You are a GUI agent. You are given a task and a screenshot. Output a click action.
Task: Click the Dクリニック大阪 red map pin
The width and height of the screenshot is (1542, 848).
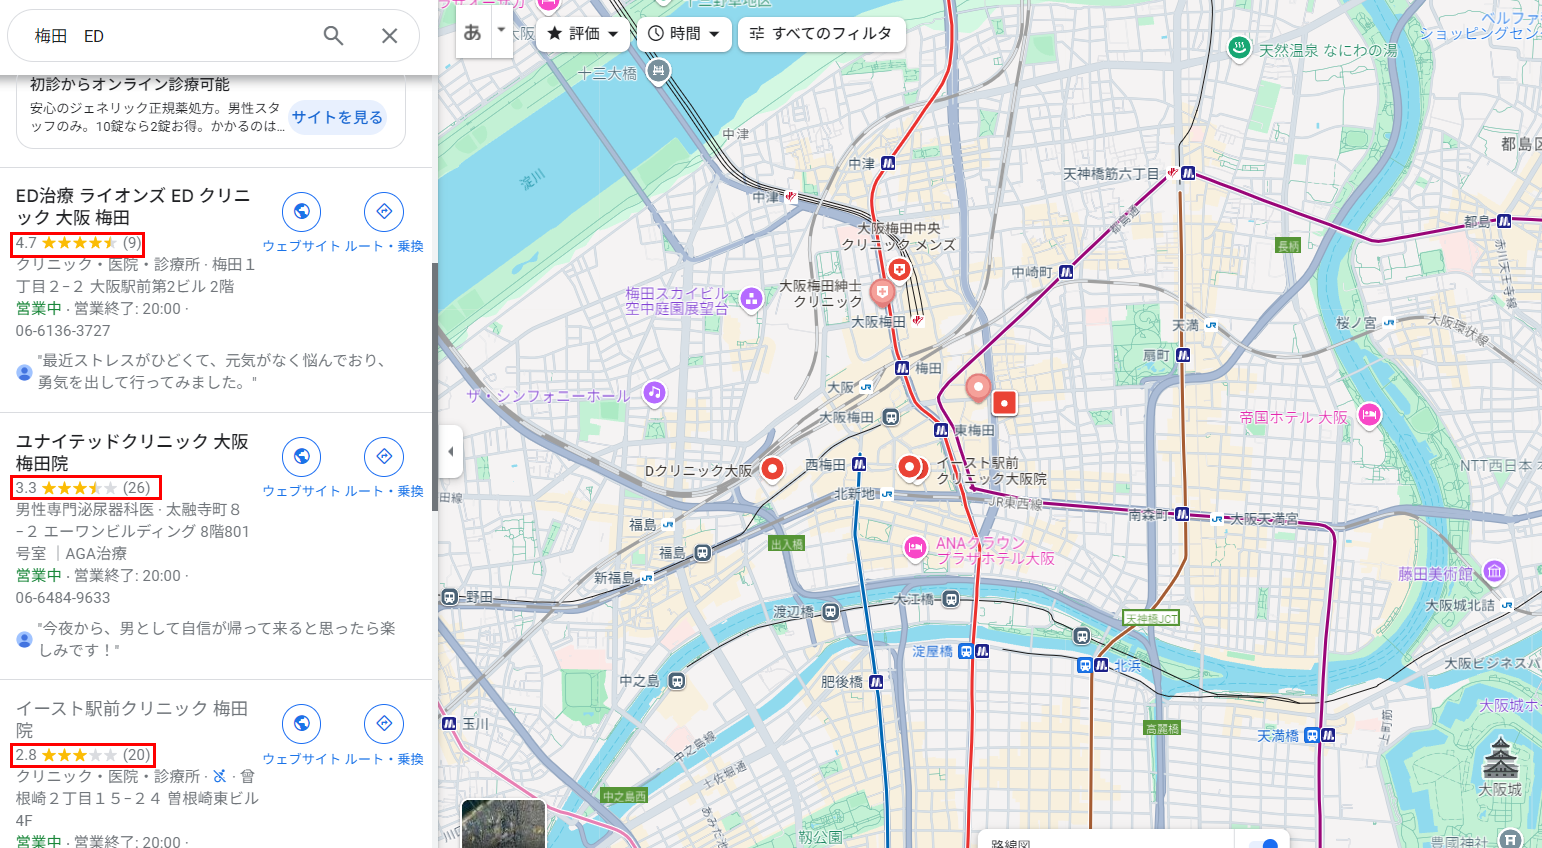click(772, 468)
